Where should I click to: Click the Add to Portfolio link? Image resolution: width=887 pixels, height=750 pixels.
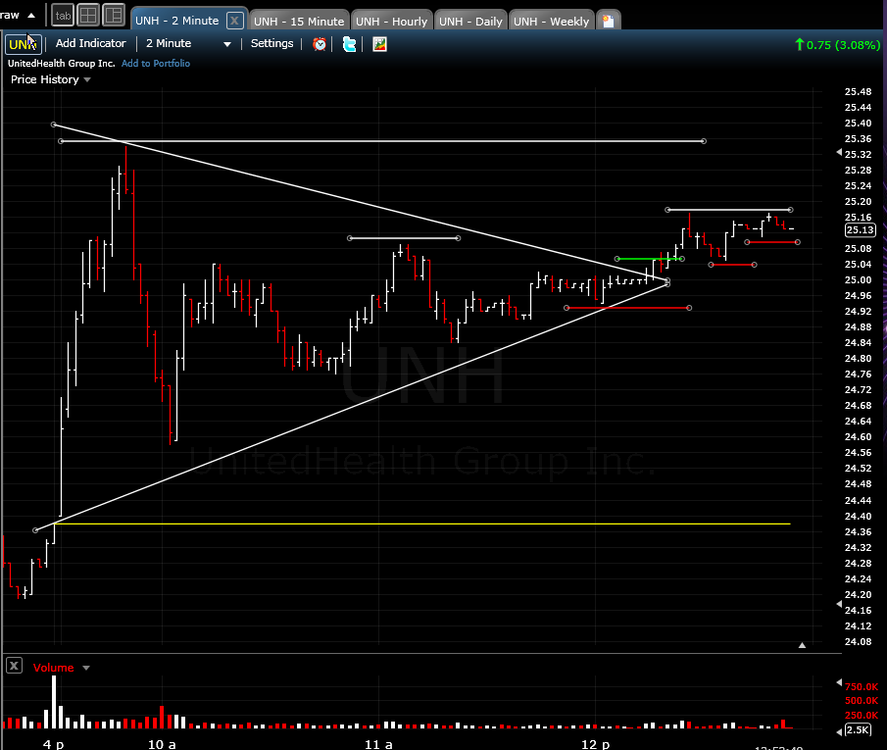[x=156, y=63]
